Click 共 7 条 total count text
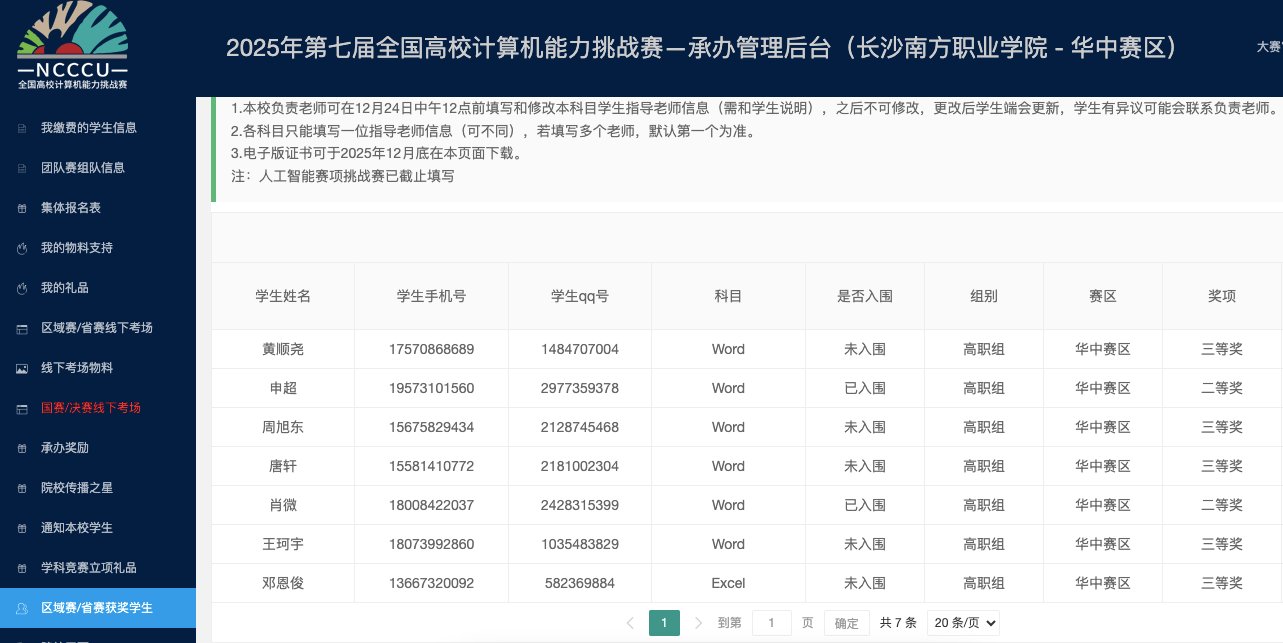 [898, 622]
